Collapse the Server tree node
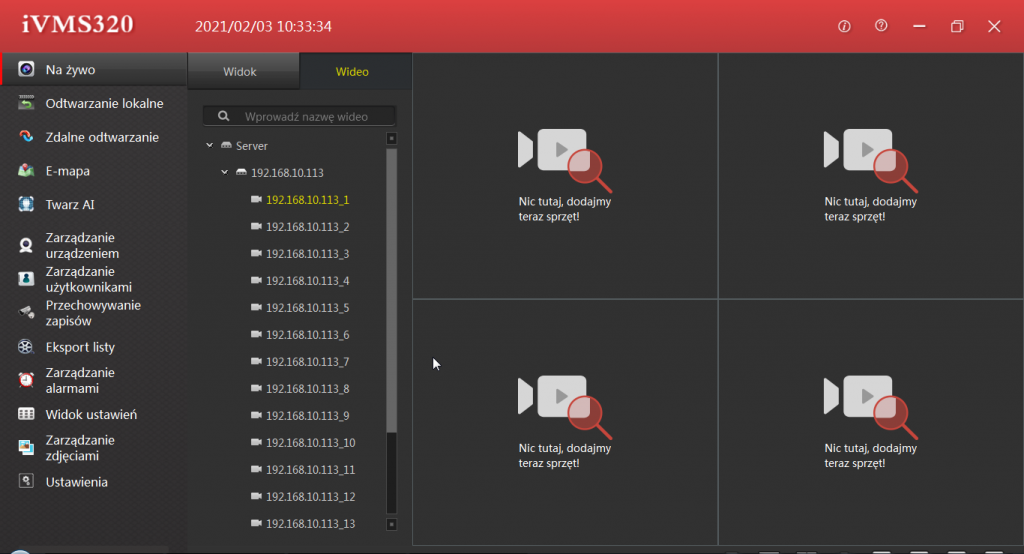Image resolution: width=1024 pixels, height=554 pixels. tap(210, 146)
